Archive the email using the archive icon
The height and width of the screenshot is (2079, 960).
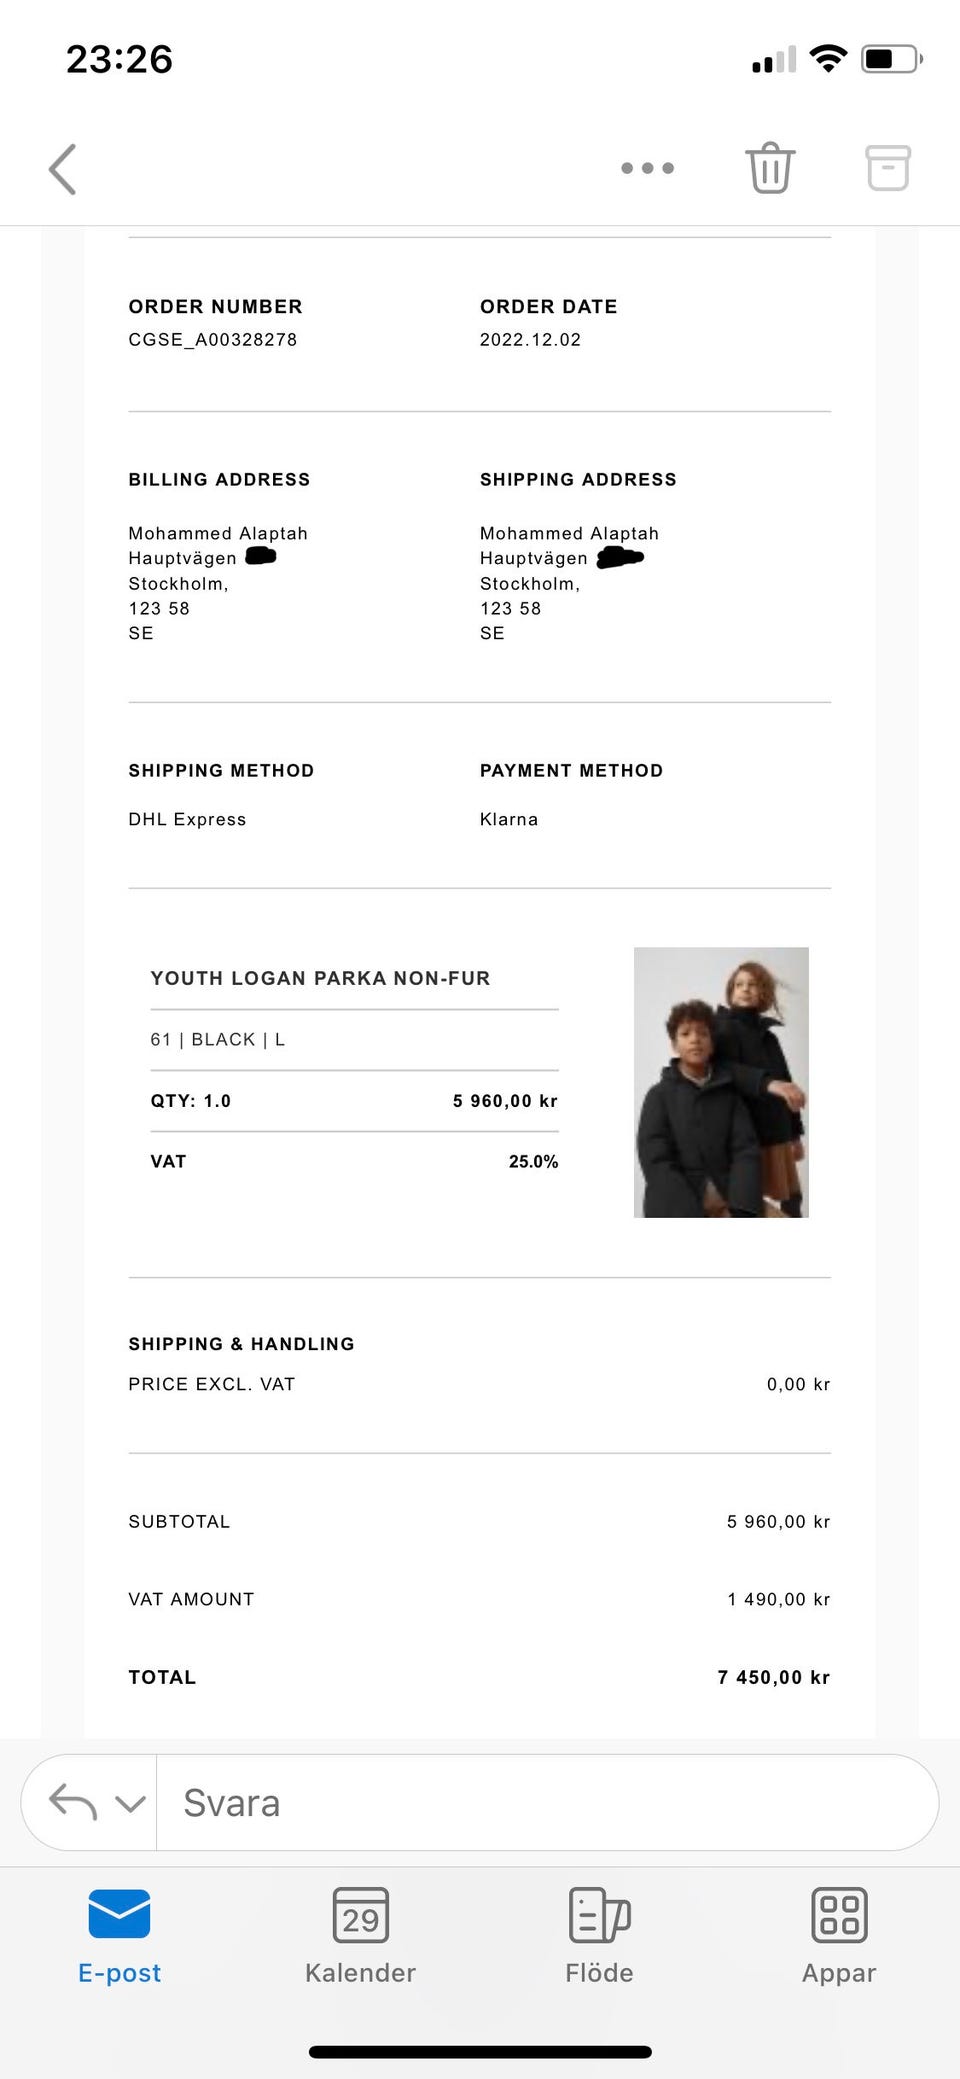coord(887,168)
